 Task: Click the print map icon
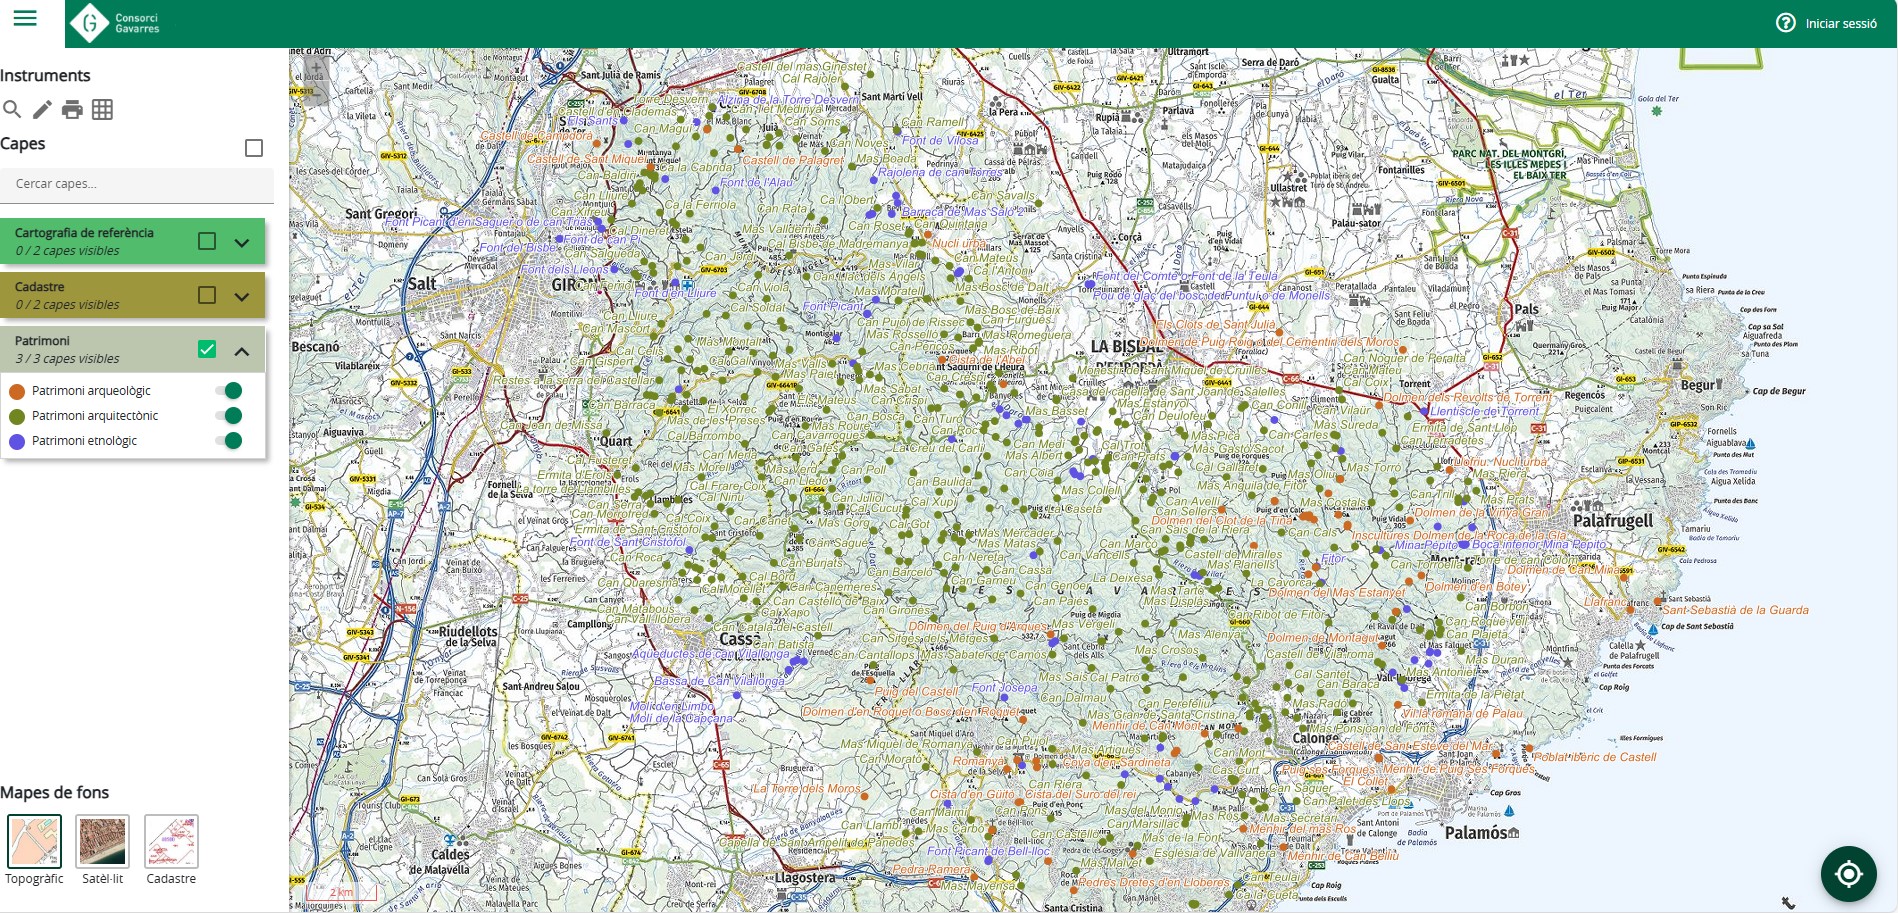[x=72, y=110]
